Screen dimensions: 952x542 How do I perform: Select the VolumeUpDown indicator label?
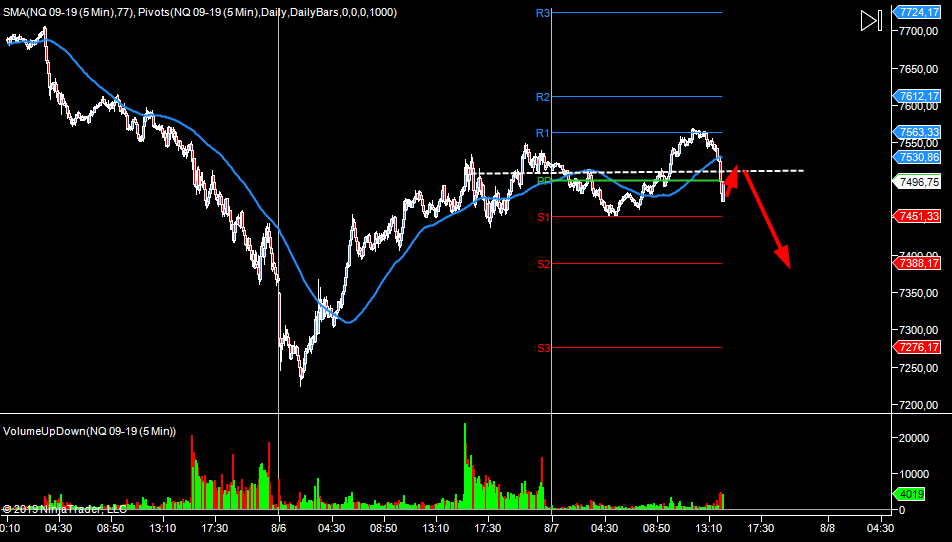tap(89, 431)
